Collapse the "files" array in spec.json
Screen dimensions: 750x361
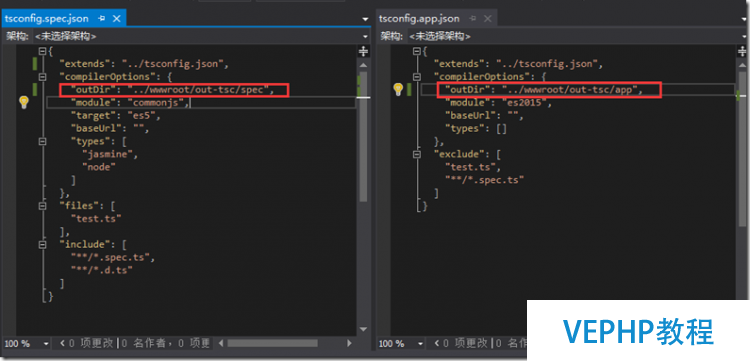43,206
